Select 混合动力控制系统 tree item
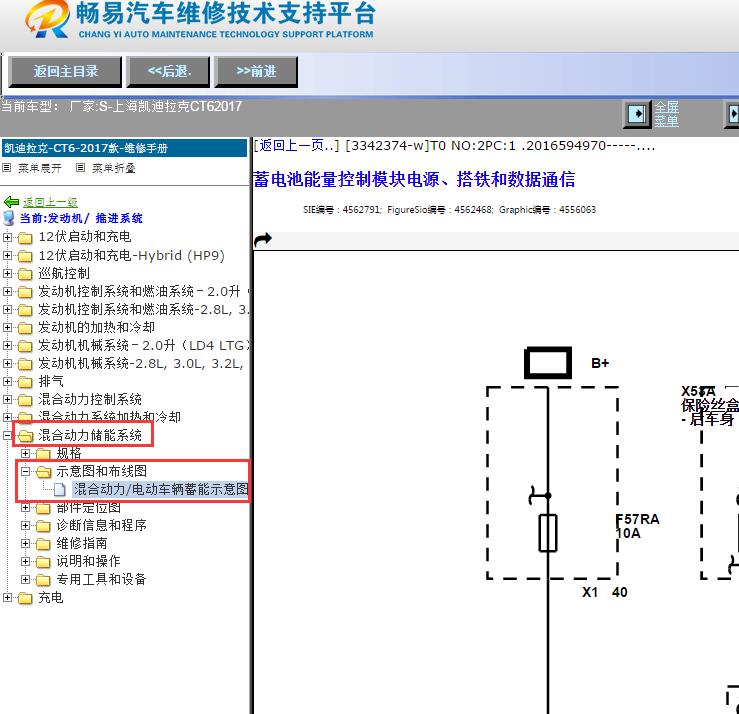 (90, 399)
